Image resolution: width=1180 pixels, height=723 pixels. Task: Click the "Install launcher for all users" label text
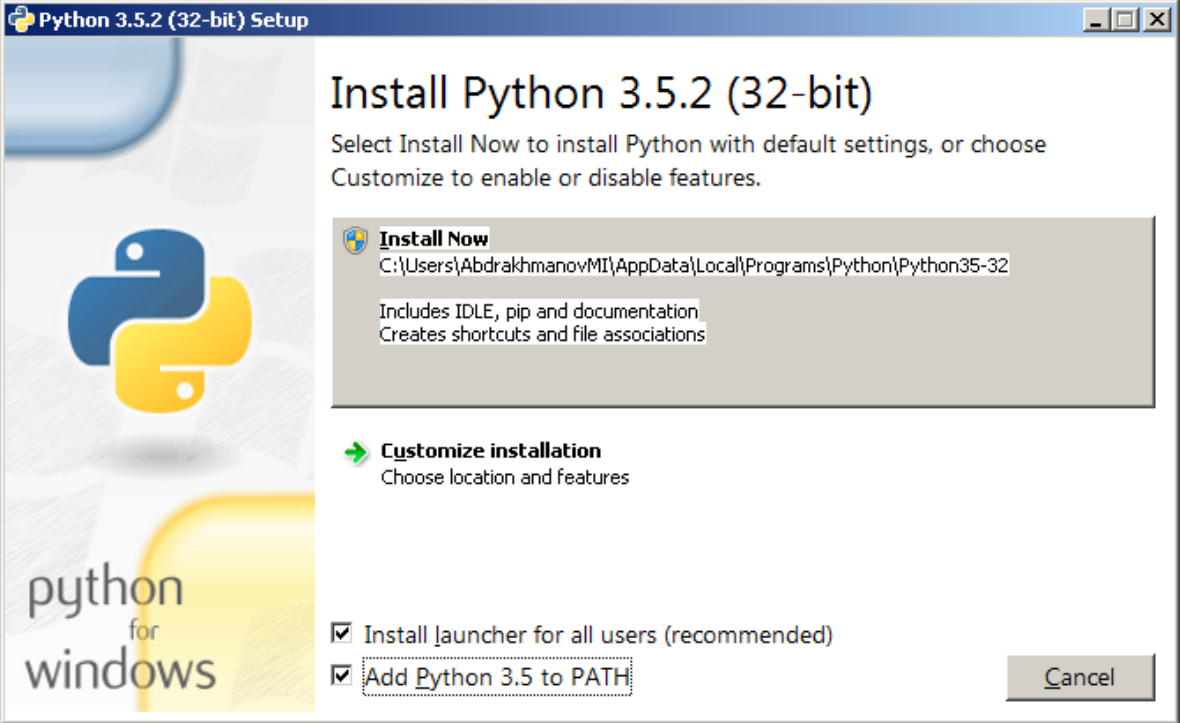pyautogui.click(x=597, y=635)
